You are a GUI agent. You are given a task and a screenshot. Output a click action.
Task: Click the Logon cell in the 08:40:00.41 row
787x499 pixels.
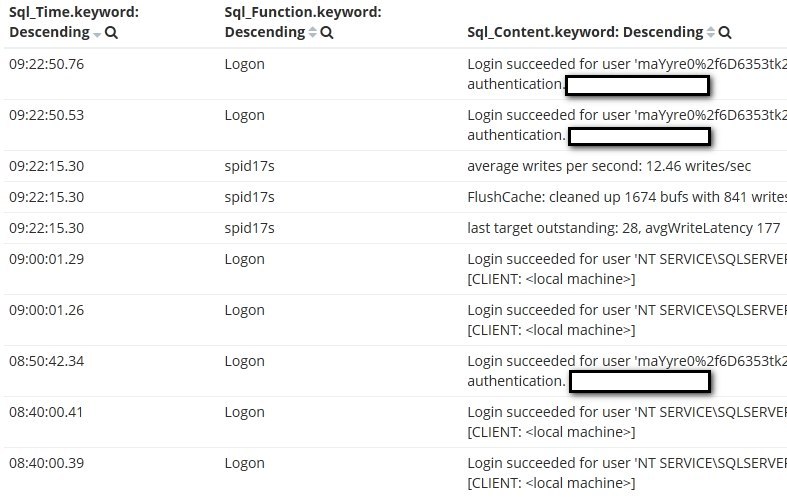pos(244,413)
